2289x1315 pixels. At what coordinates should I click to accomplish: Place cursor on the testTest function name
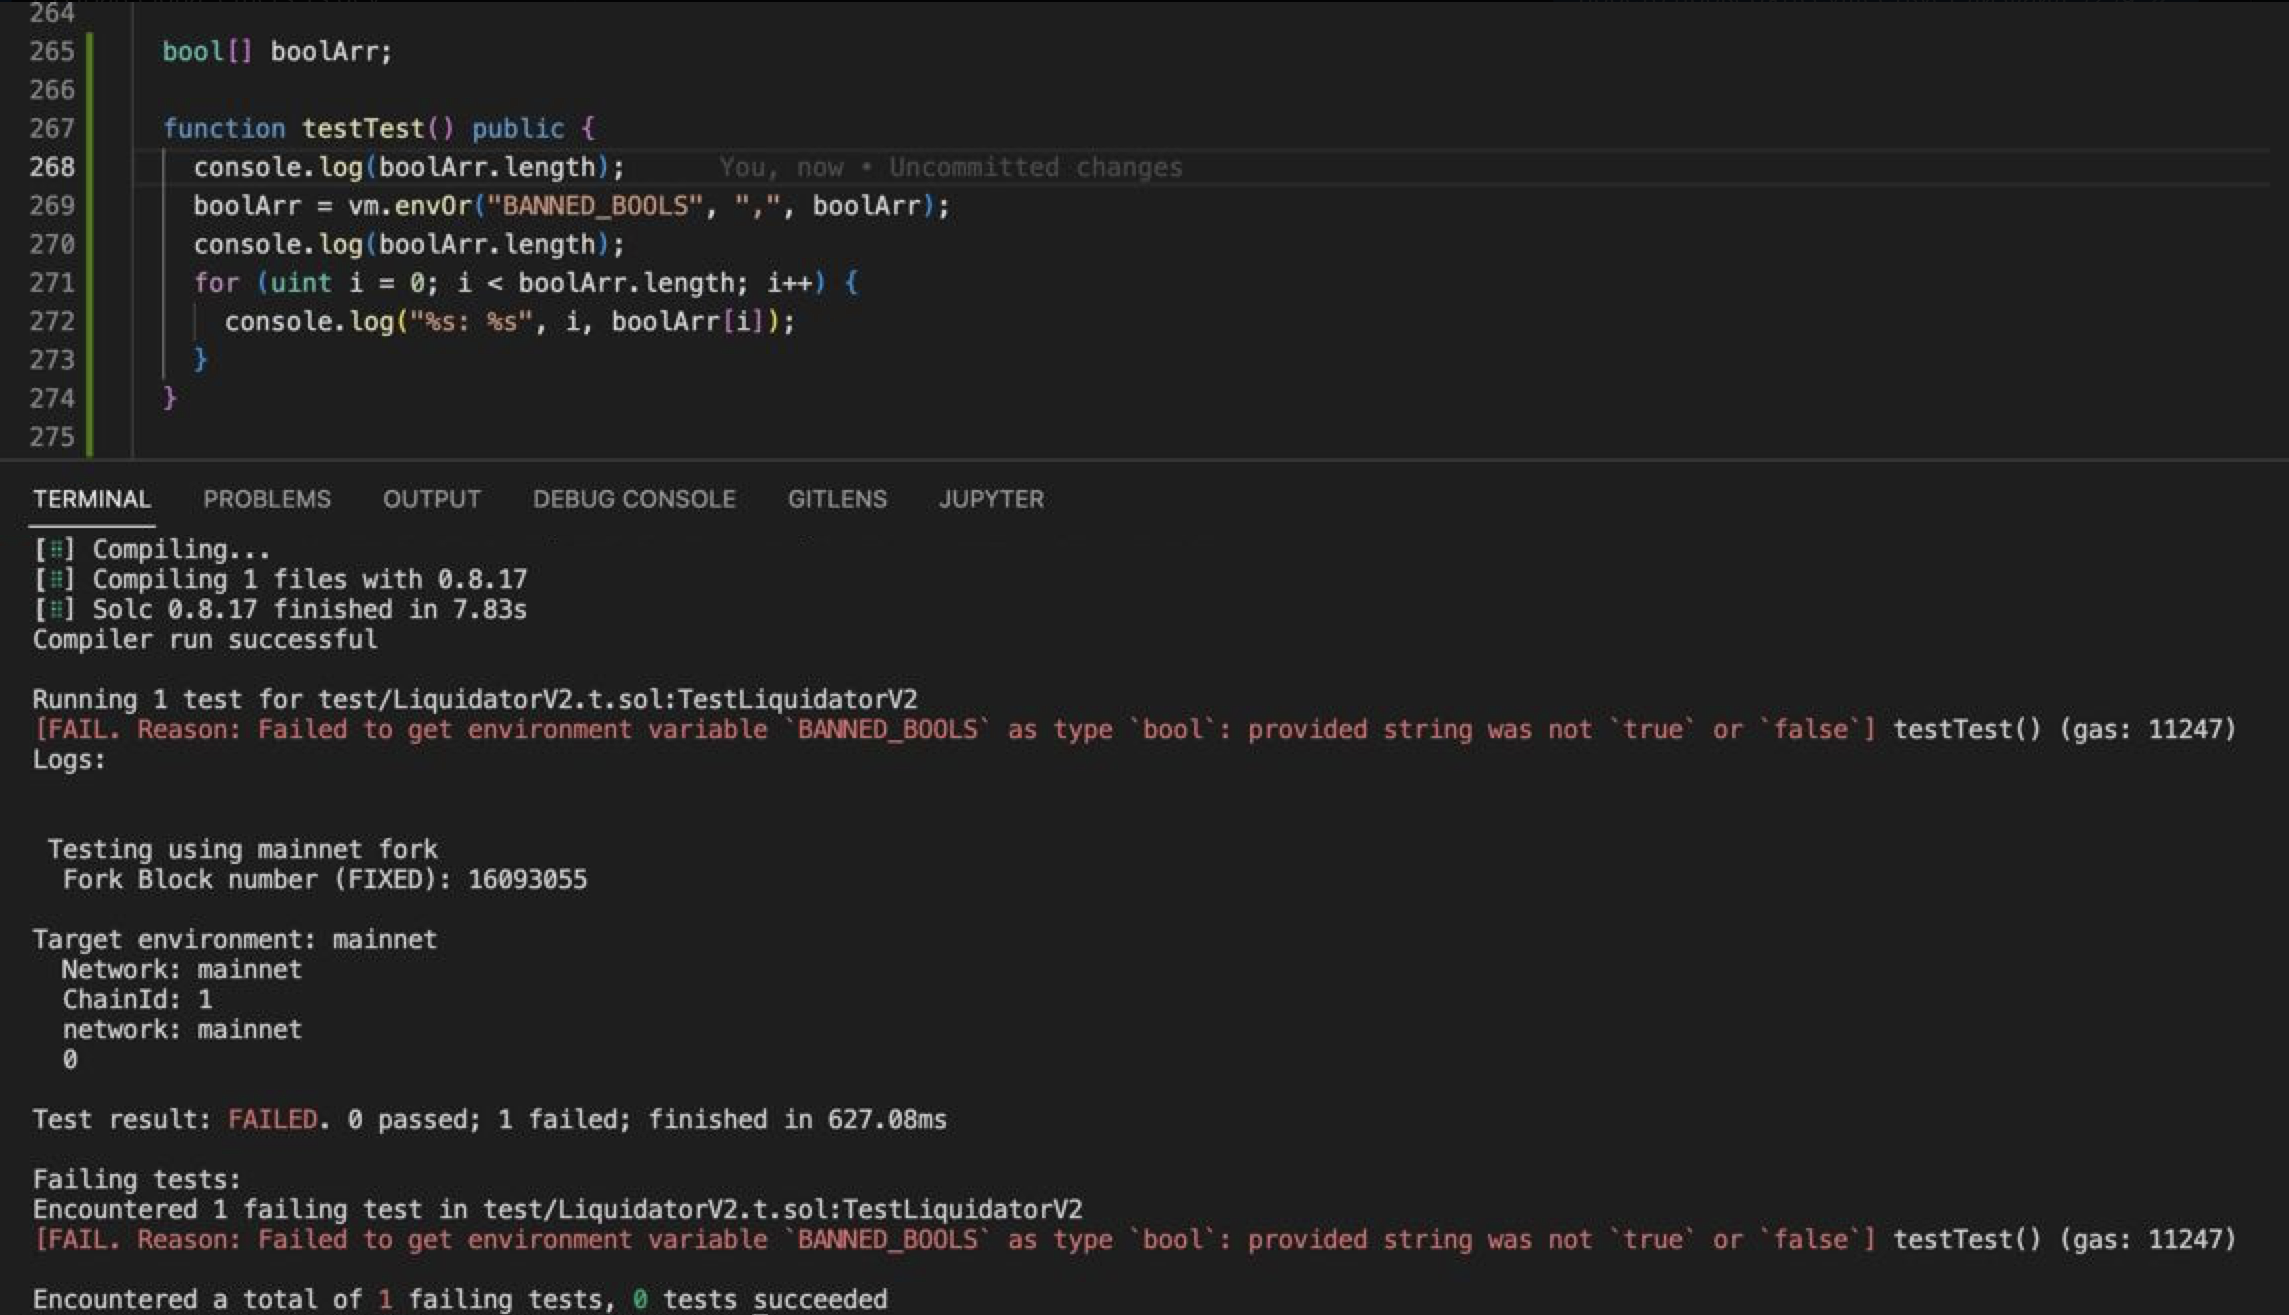click(x=363, y=128)
